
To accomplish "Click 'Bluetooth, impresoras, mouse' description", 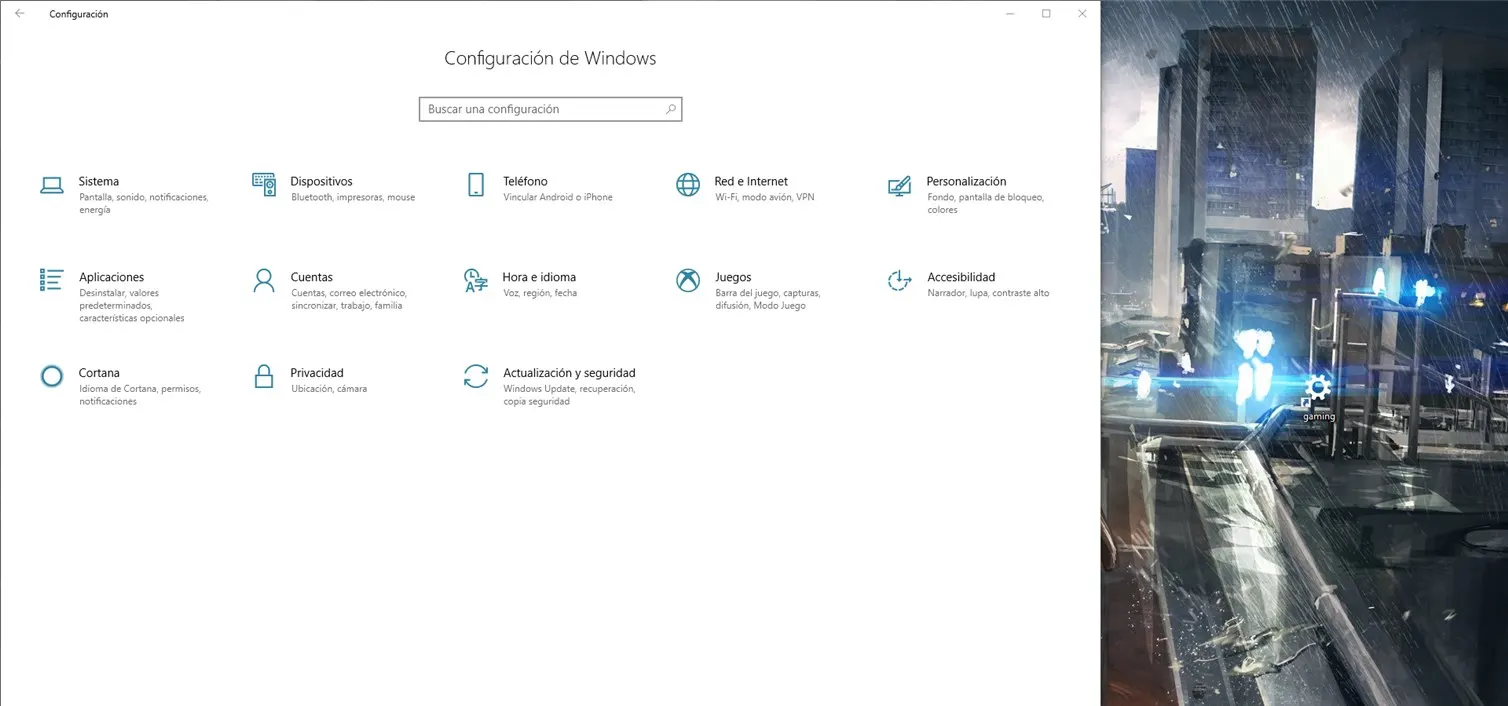I will coord(353,198).
